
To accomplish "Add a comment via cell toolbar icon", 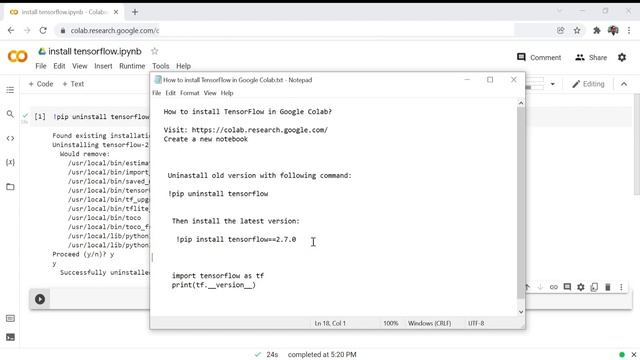I will pyautogui.click(x=567, y=287).
